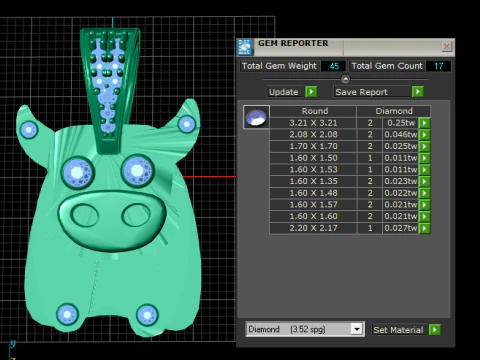Select the 1.60 X 1.57 size cell

click(313, 205)
